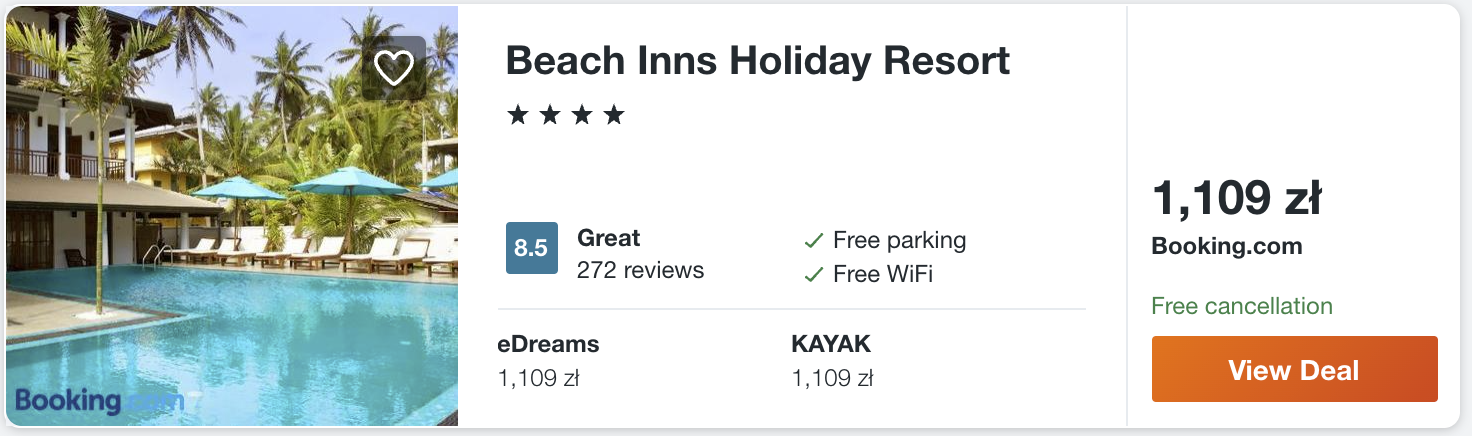The height and width of the screenshot is (436, 1472).
Task: Click the Free parking amenity text
Action: pyautogui.click(x=899, y=240)
